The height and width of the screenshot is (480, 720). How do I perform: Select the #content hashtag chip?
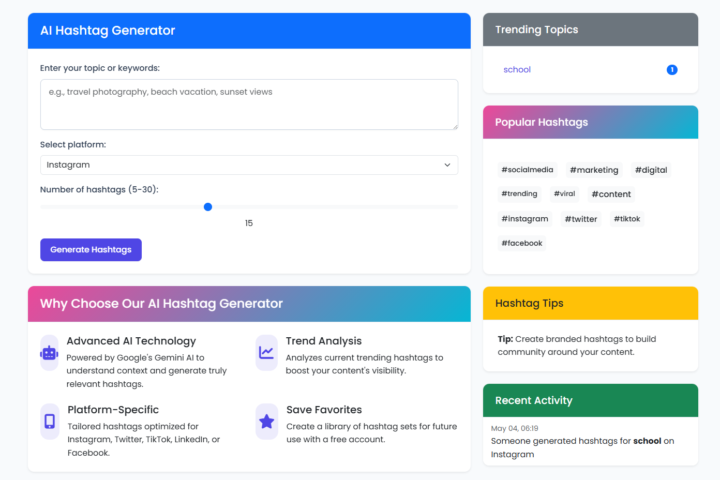(611, 194)
